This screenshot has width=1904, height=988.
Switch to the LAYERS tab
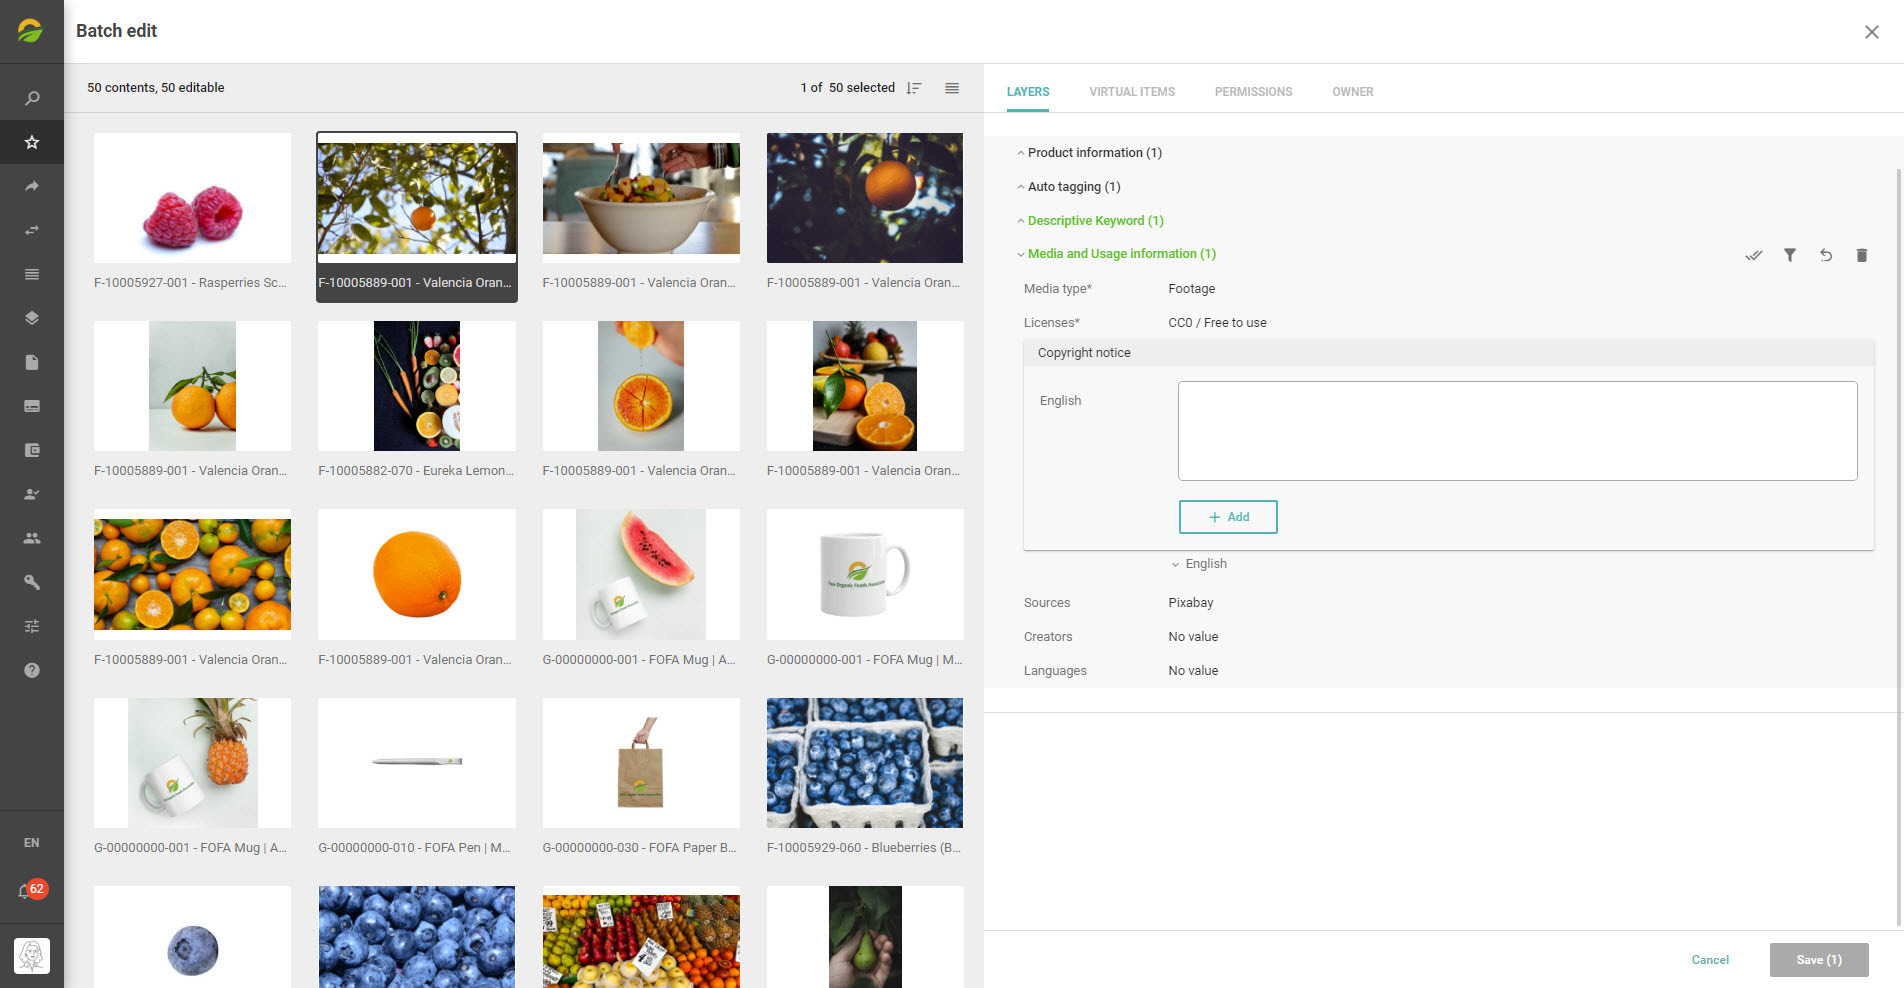tap(1028, 92)
